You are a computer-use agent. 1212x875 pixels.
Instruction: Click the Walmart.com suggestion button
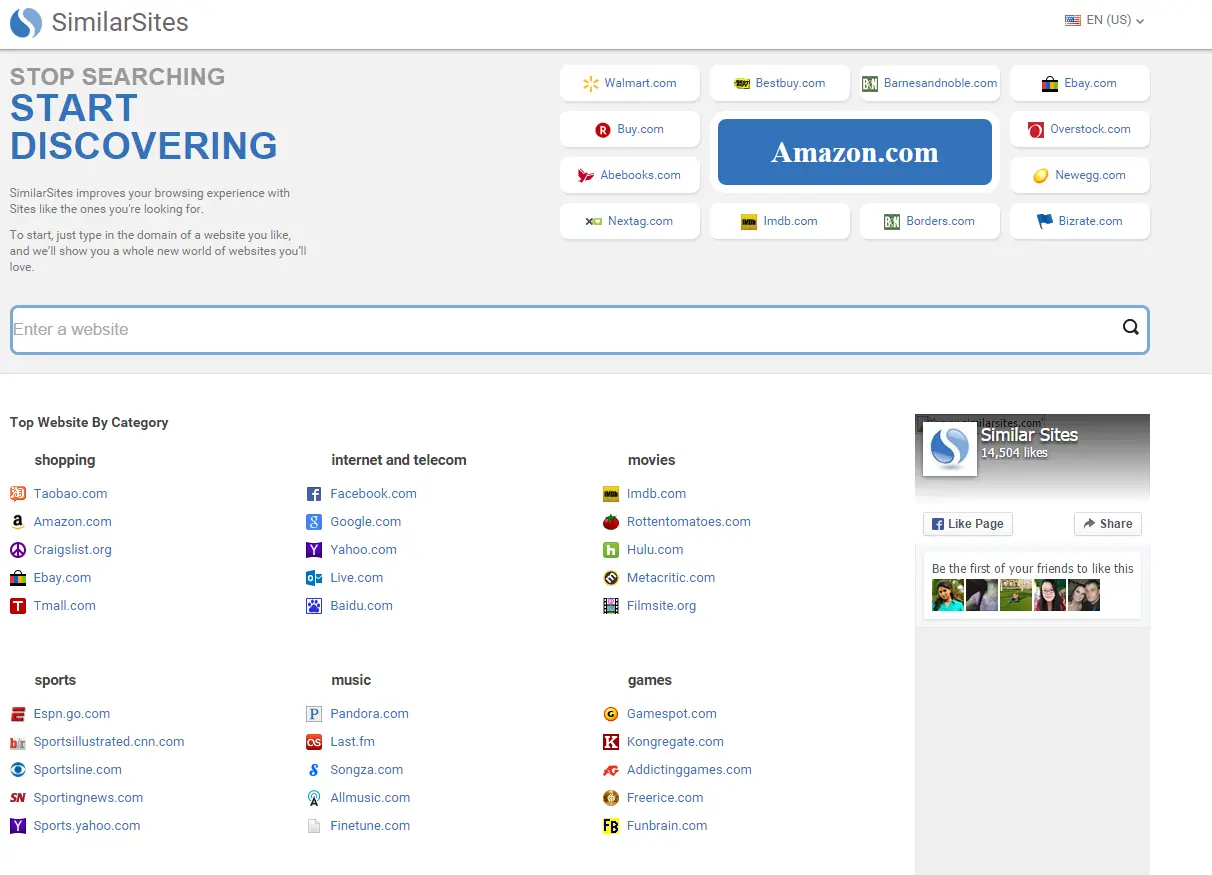(630, 83)
